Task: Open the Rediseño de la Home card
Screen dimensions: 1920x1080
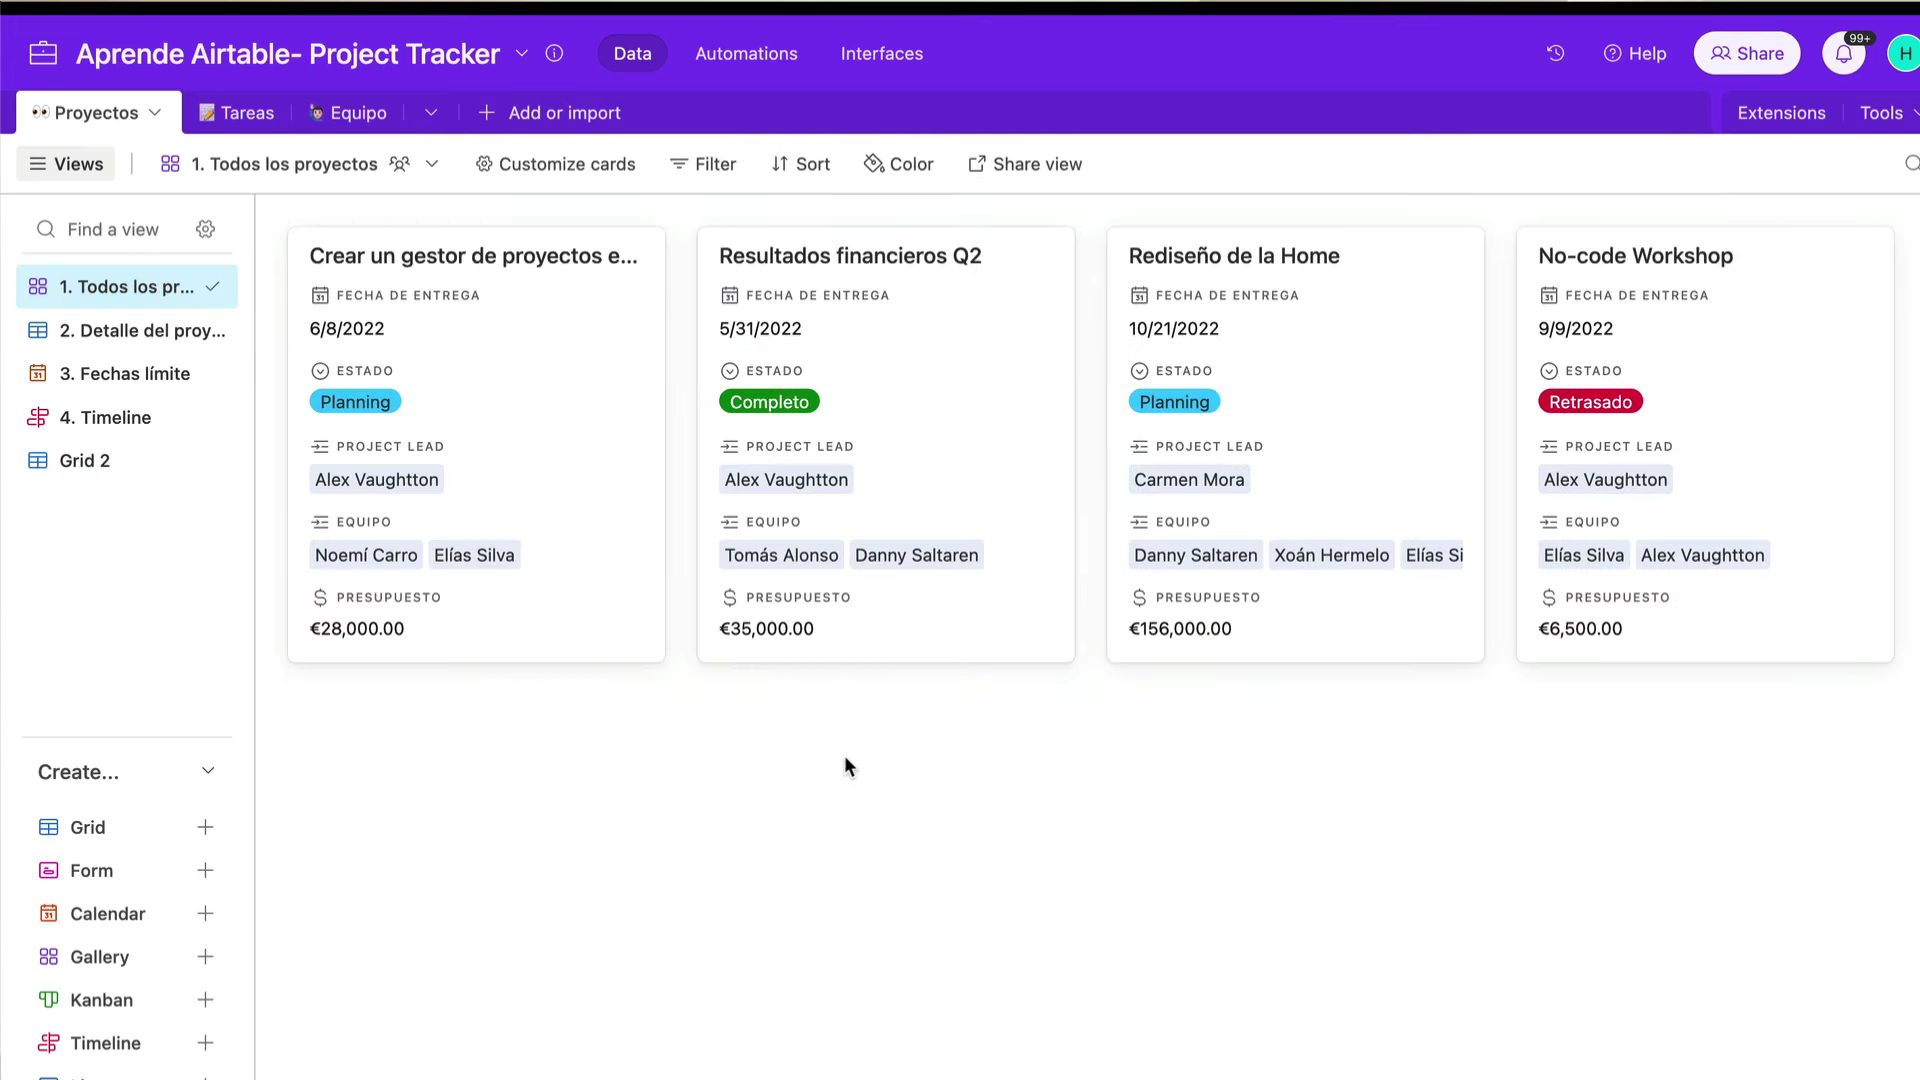Action: 1234,256
